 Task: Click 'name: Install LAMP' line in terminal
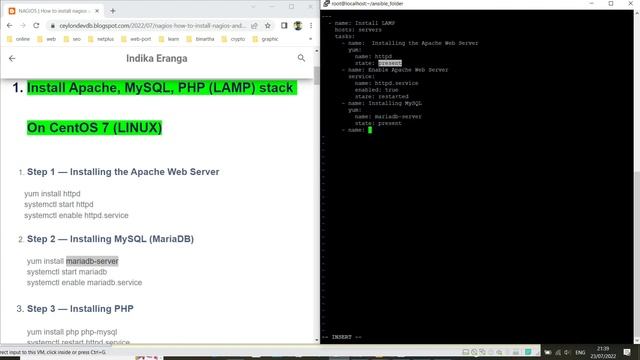364,23
